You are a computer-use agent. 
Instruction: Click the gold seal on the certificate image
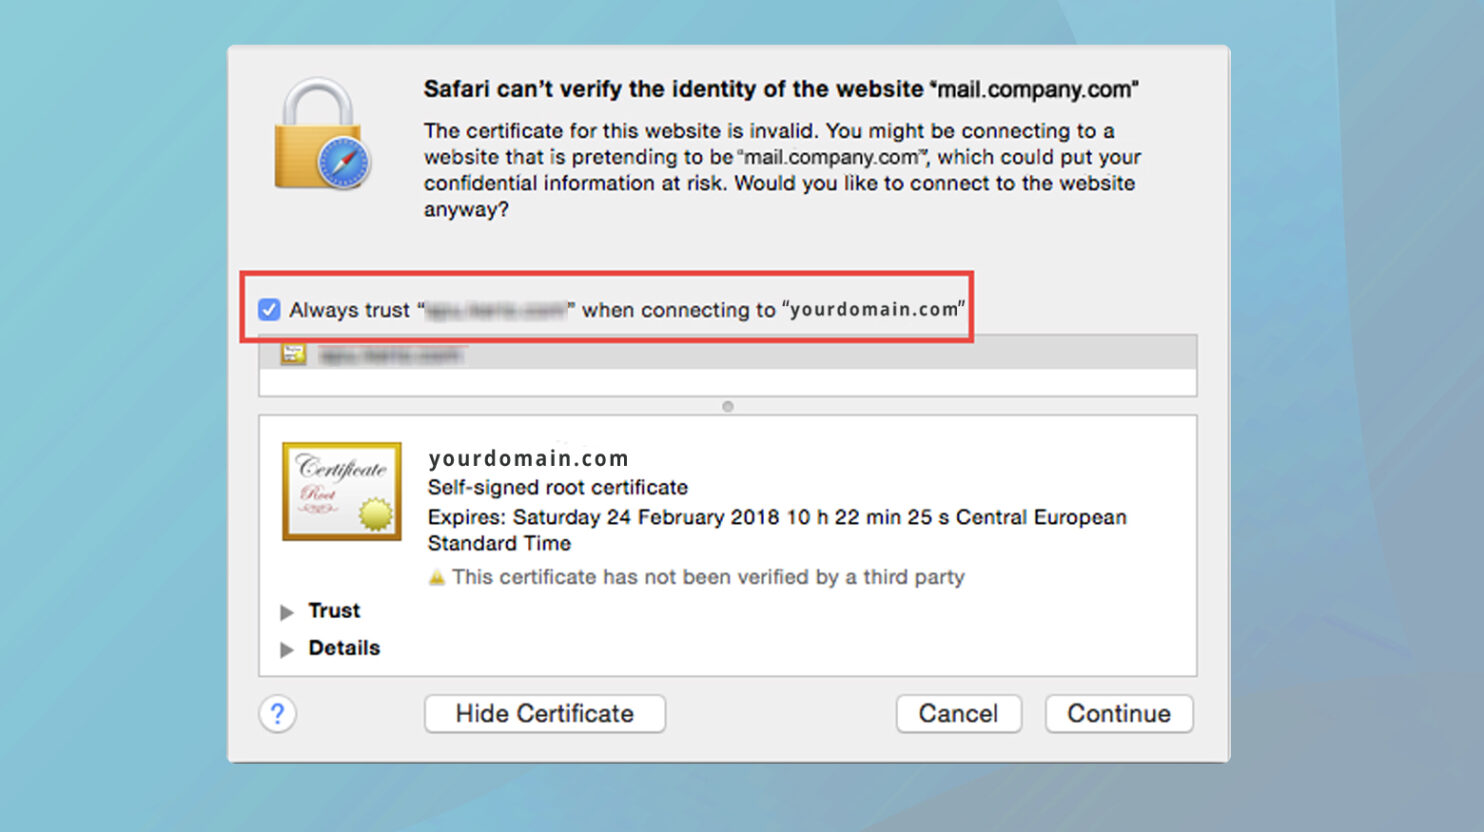pos(375,513)
